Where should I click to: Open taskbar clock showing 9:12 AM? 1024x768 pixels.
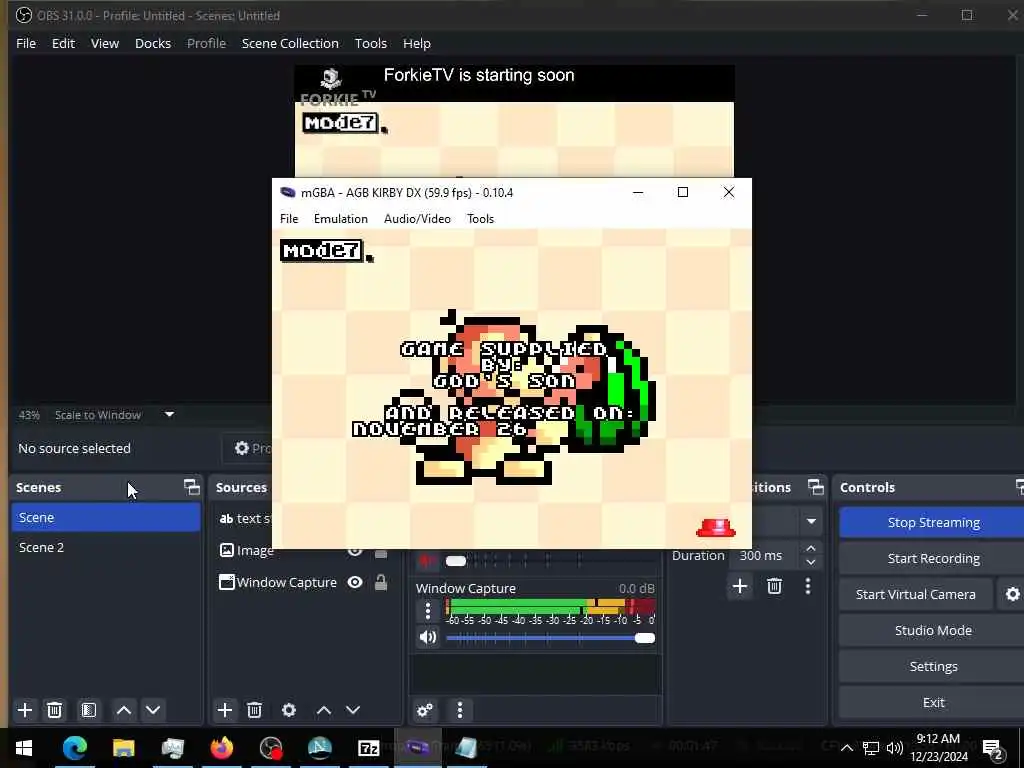pos(938,748)
